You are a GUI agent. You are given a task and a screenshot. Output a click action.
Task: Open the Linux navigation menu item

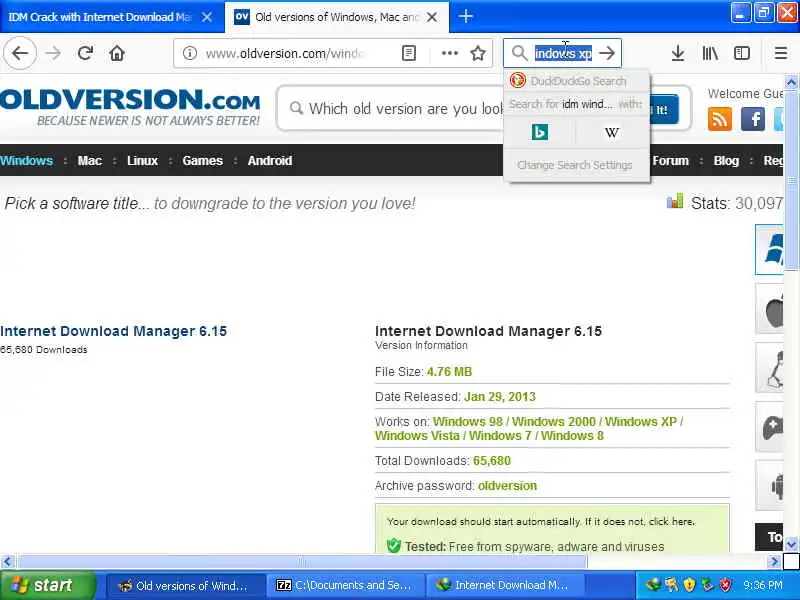coord(142,160)
